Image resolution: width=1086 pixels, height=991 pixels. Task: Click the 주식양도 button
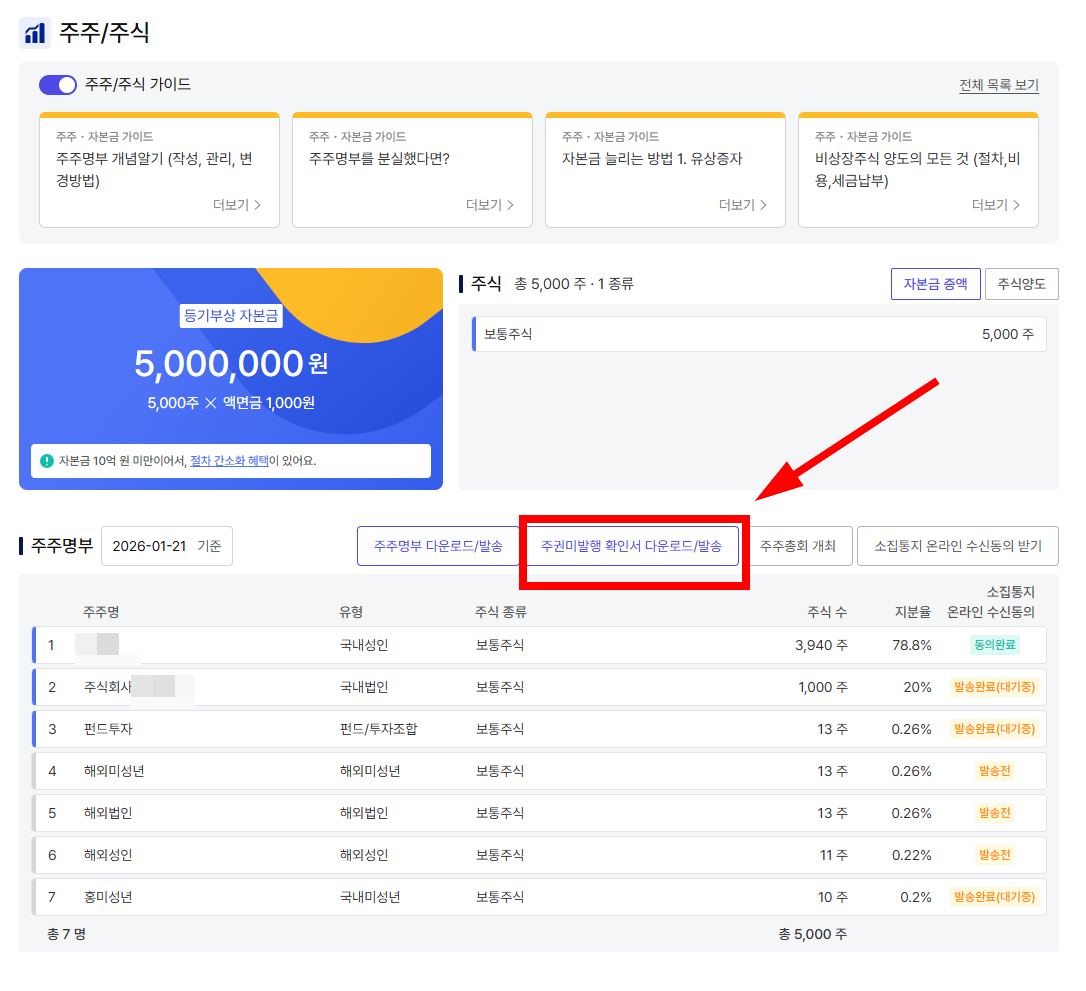[x=1022, y=284]
